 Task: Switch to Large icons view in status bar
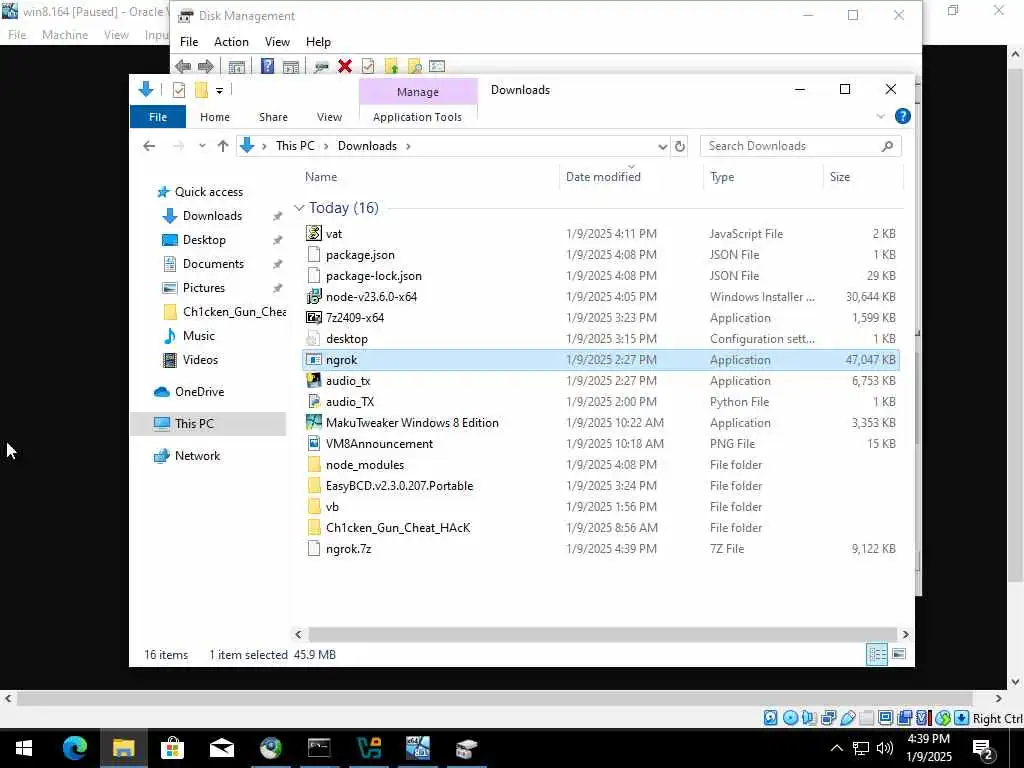(899, 654)
